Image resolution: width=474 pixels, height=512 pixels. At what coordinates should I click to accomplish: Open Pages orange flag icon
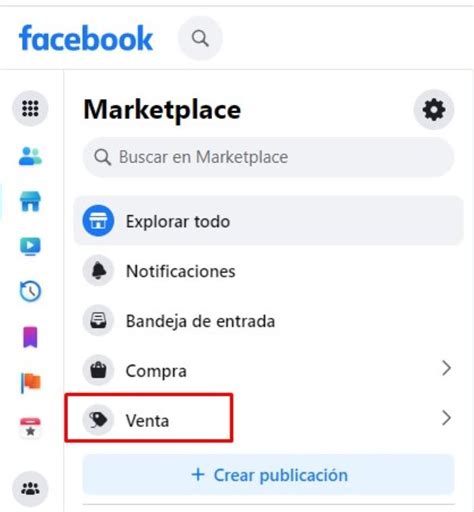30,383
